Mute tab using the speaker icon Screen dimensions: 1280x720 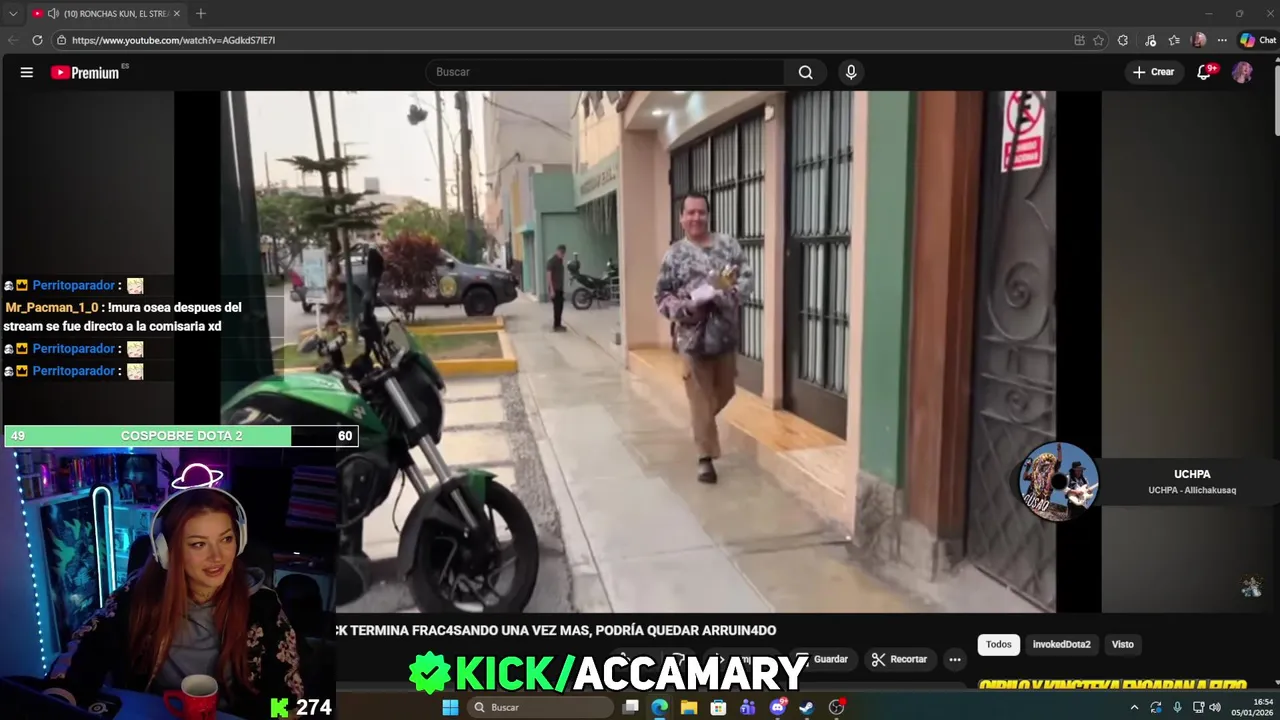pyautogui.click(x=53, y=14)
